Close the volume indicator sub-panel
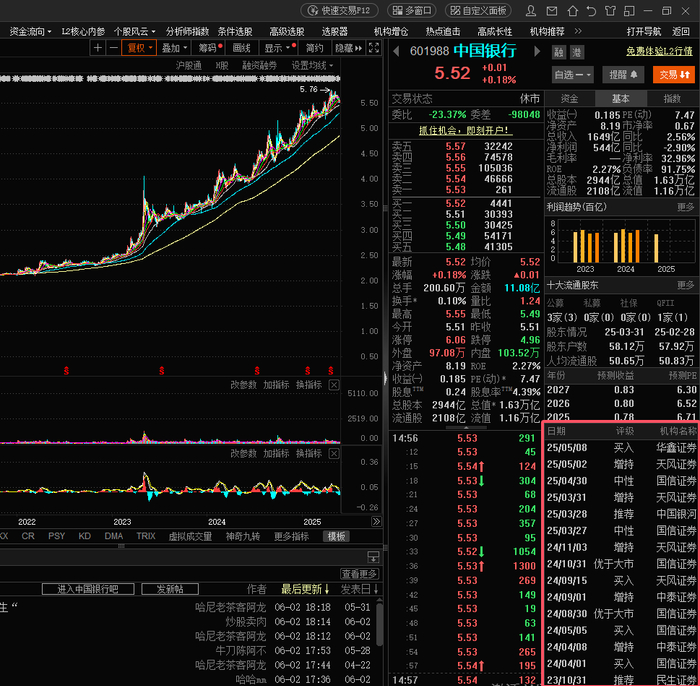 [x=334, y=385]
